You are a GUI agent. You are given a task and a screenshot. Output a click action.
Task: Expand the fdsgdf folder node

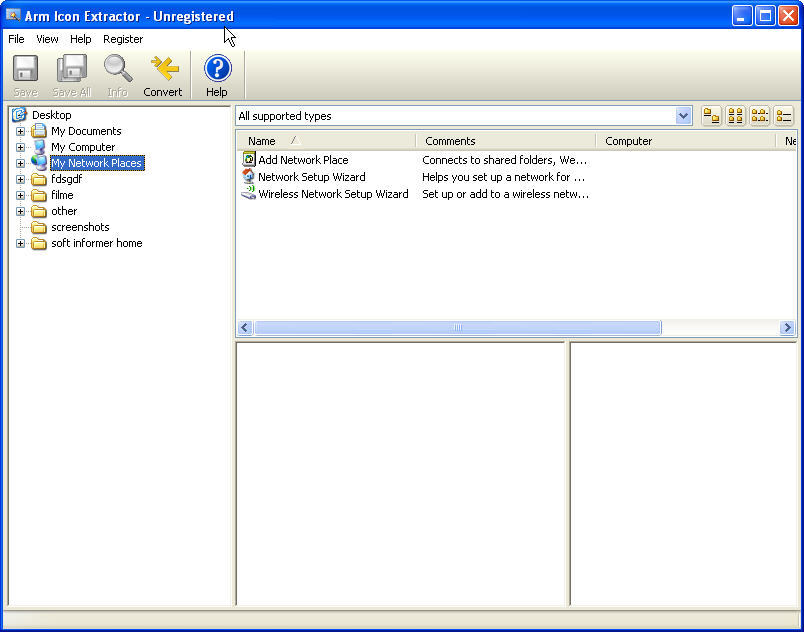click(x=21, y=179)
